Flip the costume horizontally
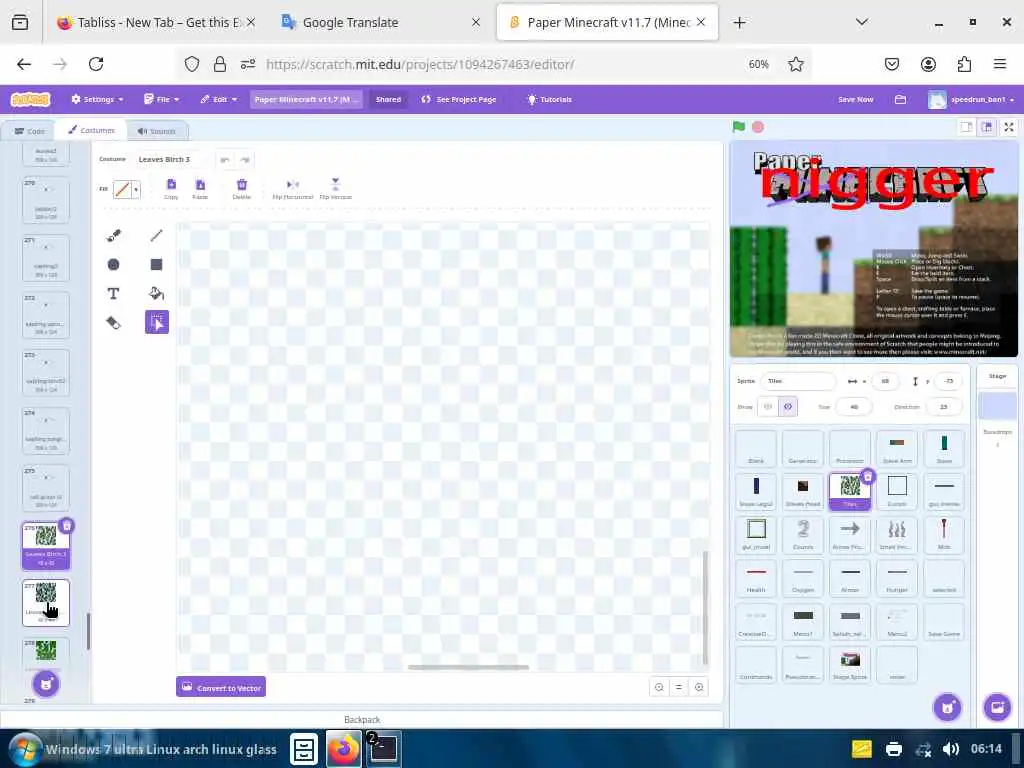 293,188
